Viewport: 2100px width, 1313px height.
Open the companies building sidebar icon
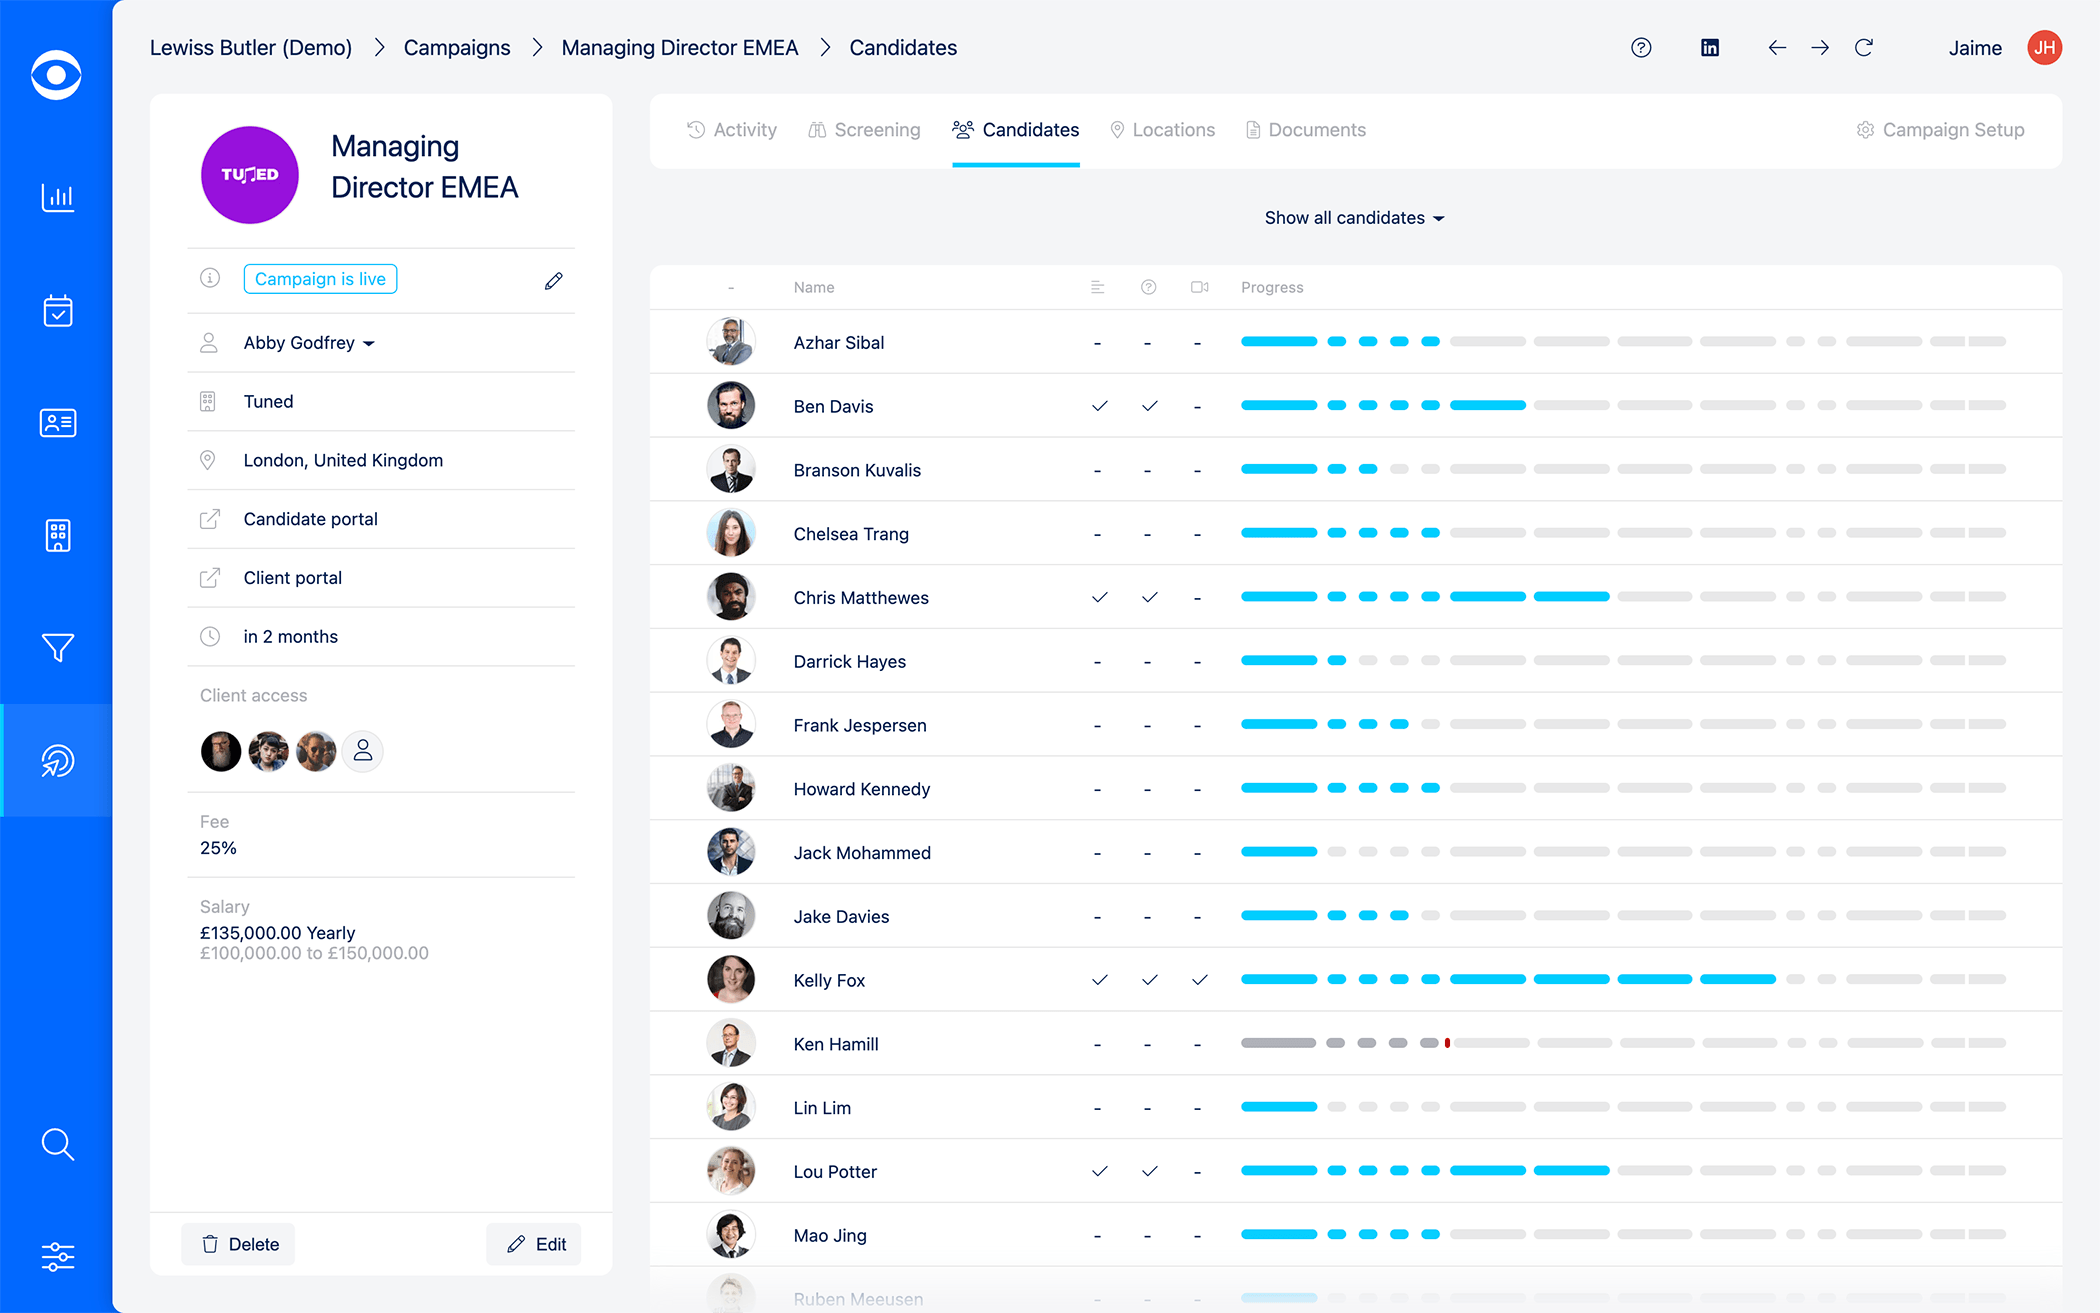57,536
